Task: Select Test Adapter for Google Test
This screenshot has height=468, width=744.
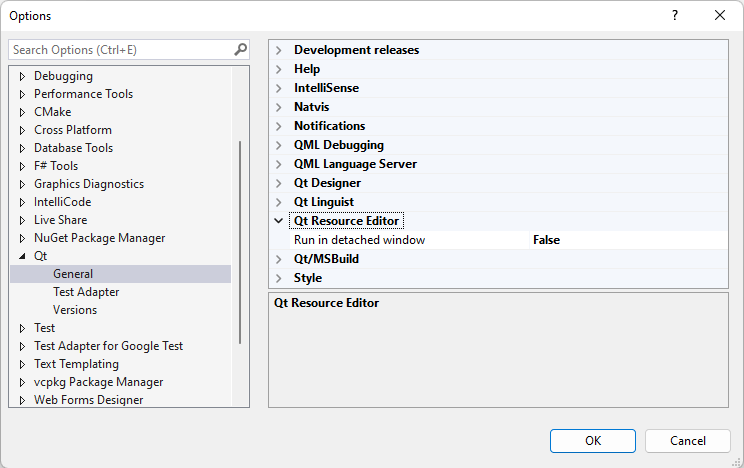Action: [108, 346]
